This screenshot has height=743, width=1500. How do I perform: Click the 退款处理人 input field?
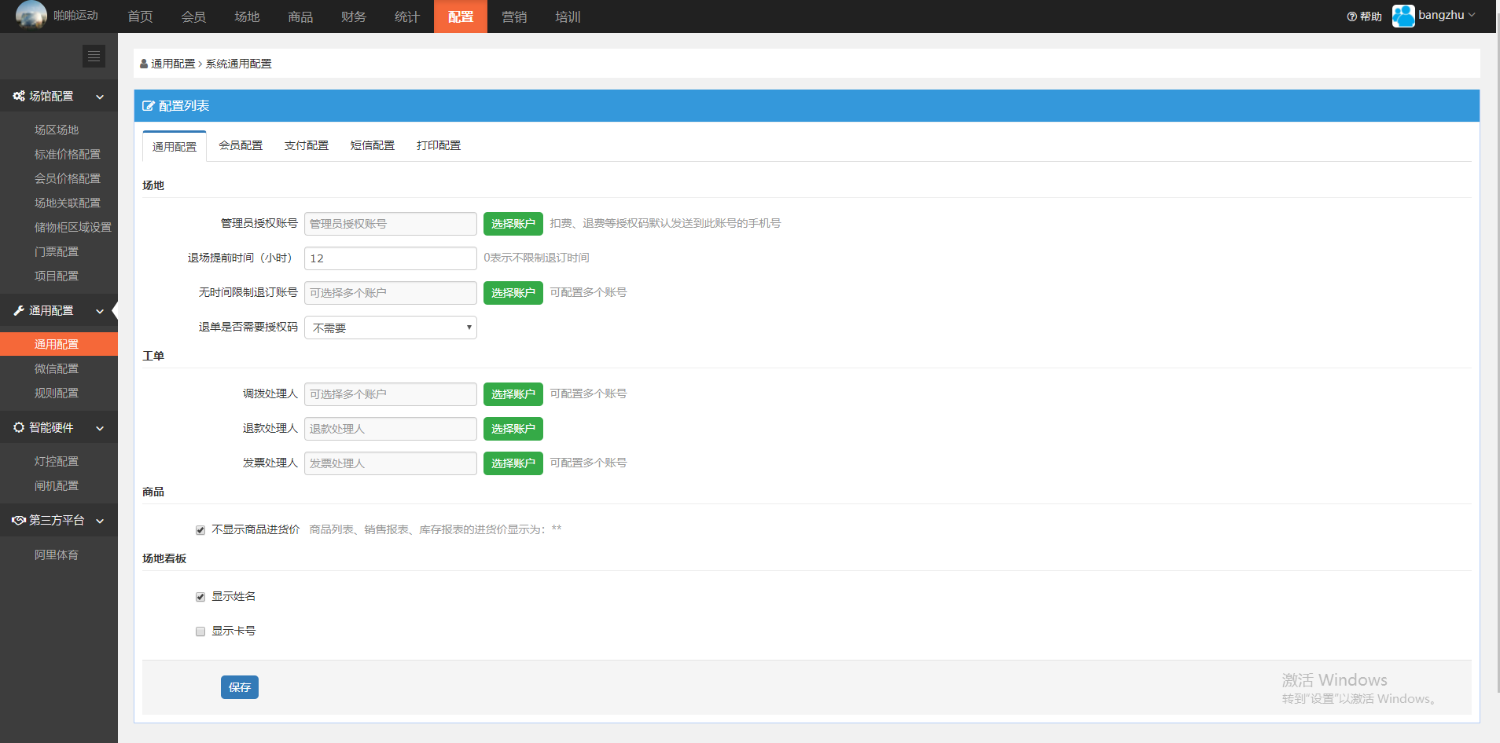click(390, 429)
